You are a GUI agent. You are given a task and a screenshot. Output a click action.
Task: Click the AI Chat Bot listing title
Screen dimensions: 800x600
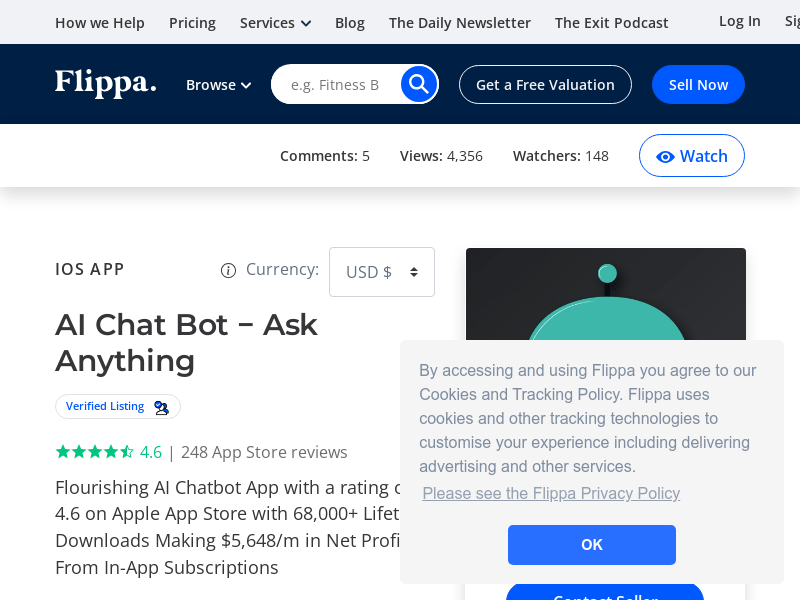coord(186,343)
